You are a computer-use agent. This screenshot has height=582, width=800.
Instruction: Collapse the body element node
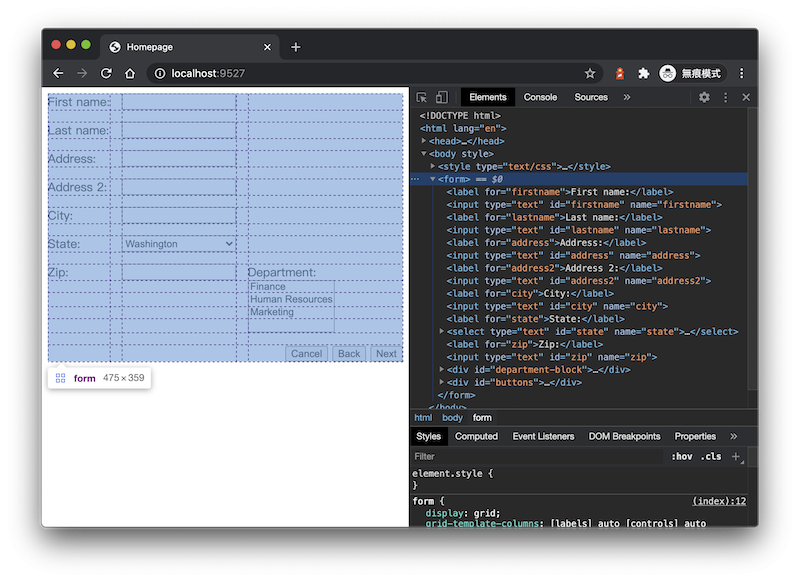(x=423, y=154)
